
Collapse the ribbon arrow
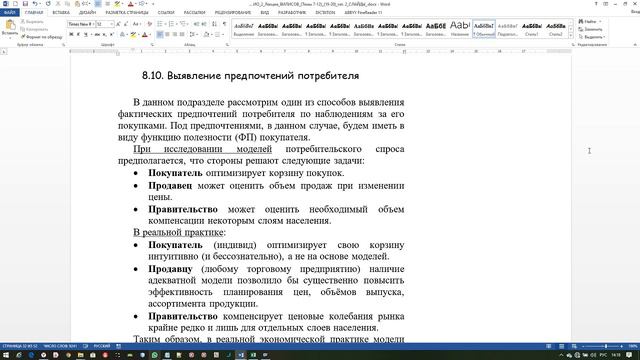(x=635, y=44)
